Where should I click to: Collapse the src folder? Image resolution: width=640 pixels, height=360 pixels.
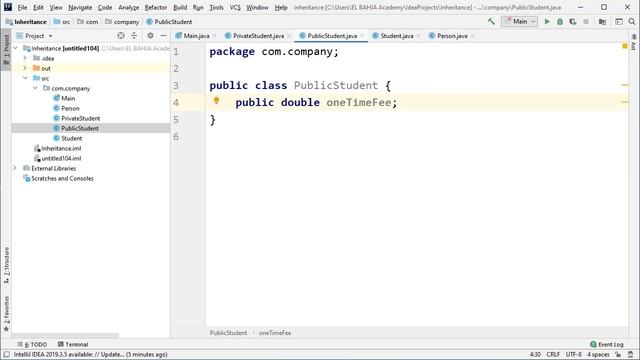pyautogui.click(x=25, y=78)
